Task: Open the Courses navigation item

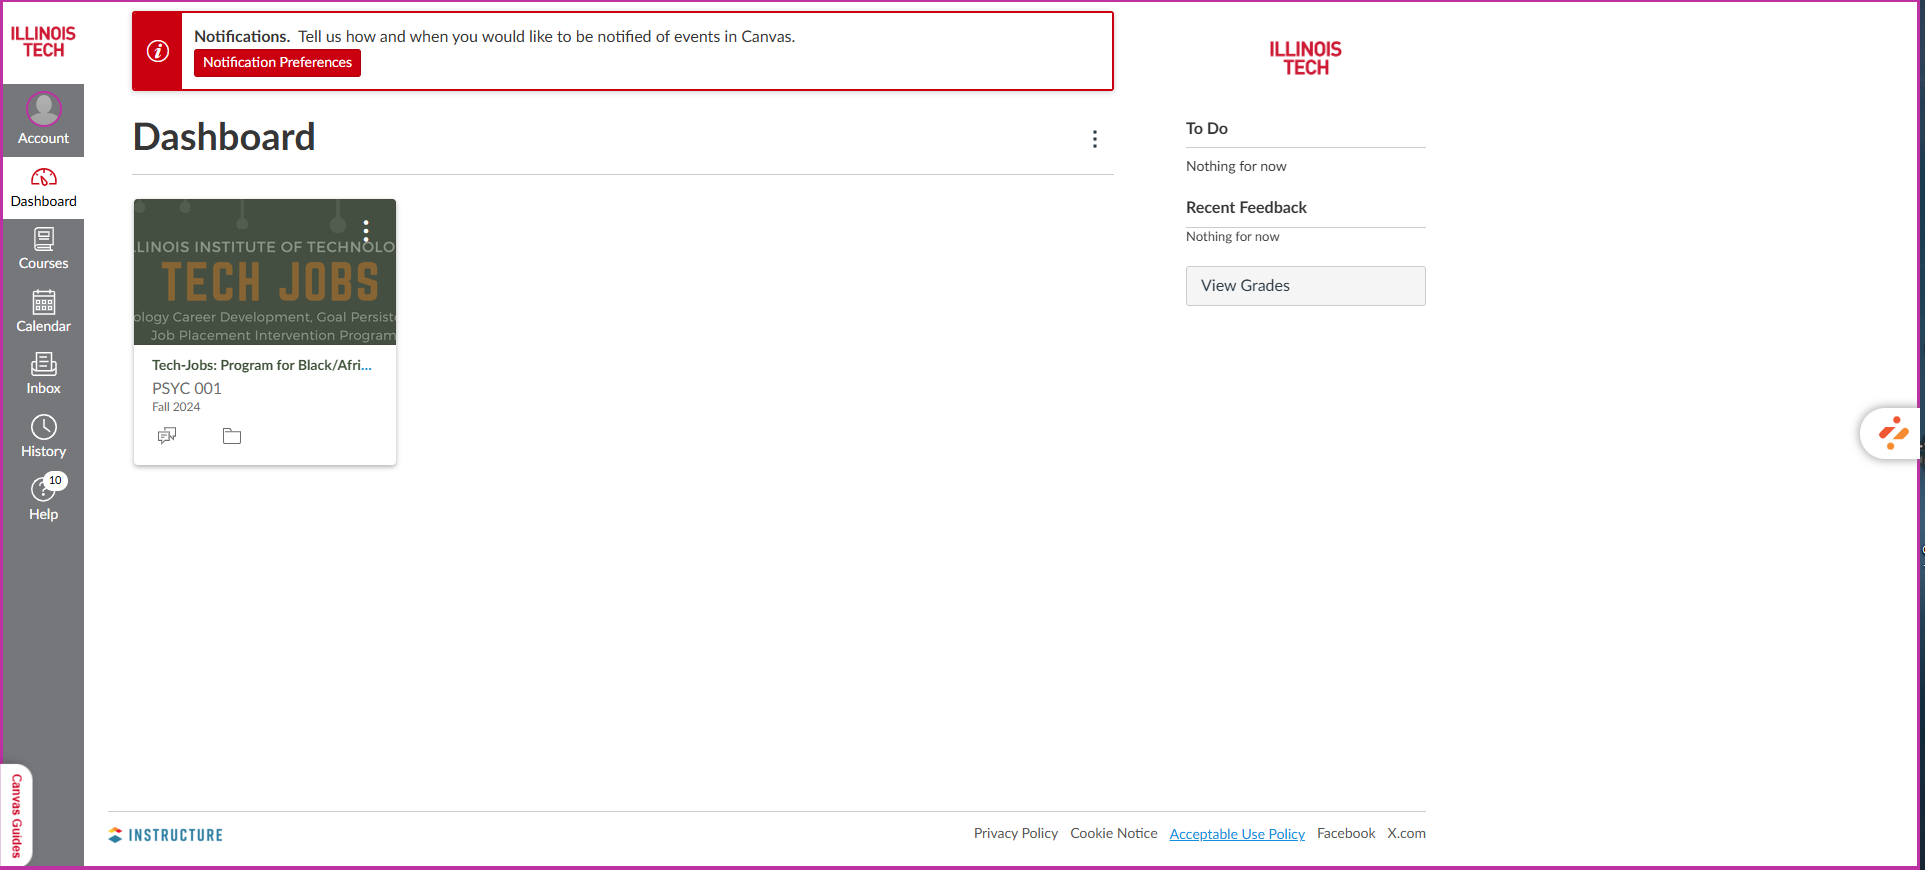Action: tap(43, 250)
